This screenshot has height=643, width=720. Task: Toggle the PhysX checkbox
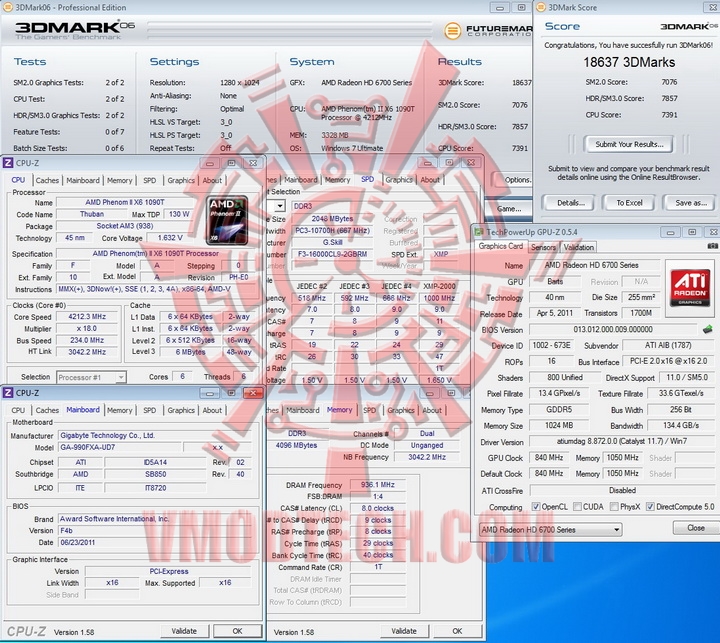614,507
